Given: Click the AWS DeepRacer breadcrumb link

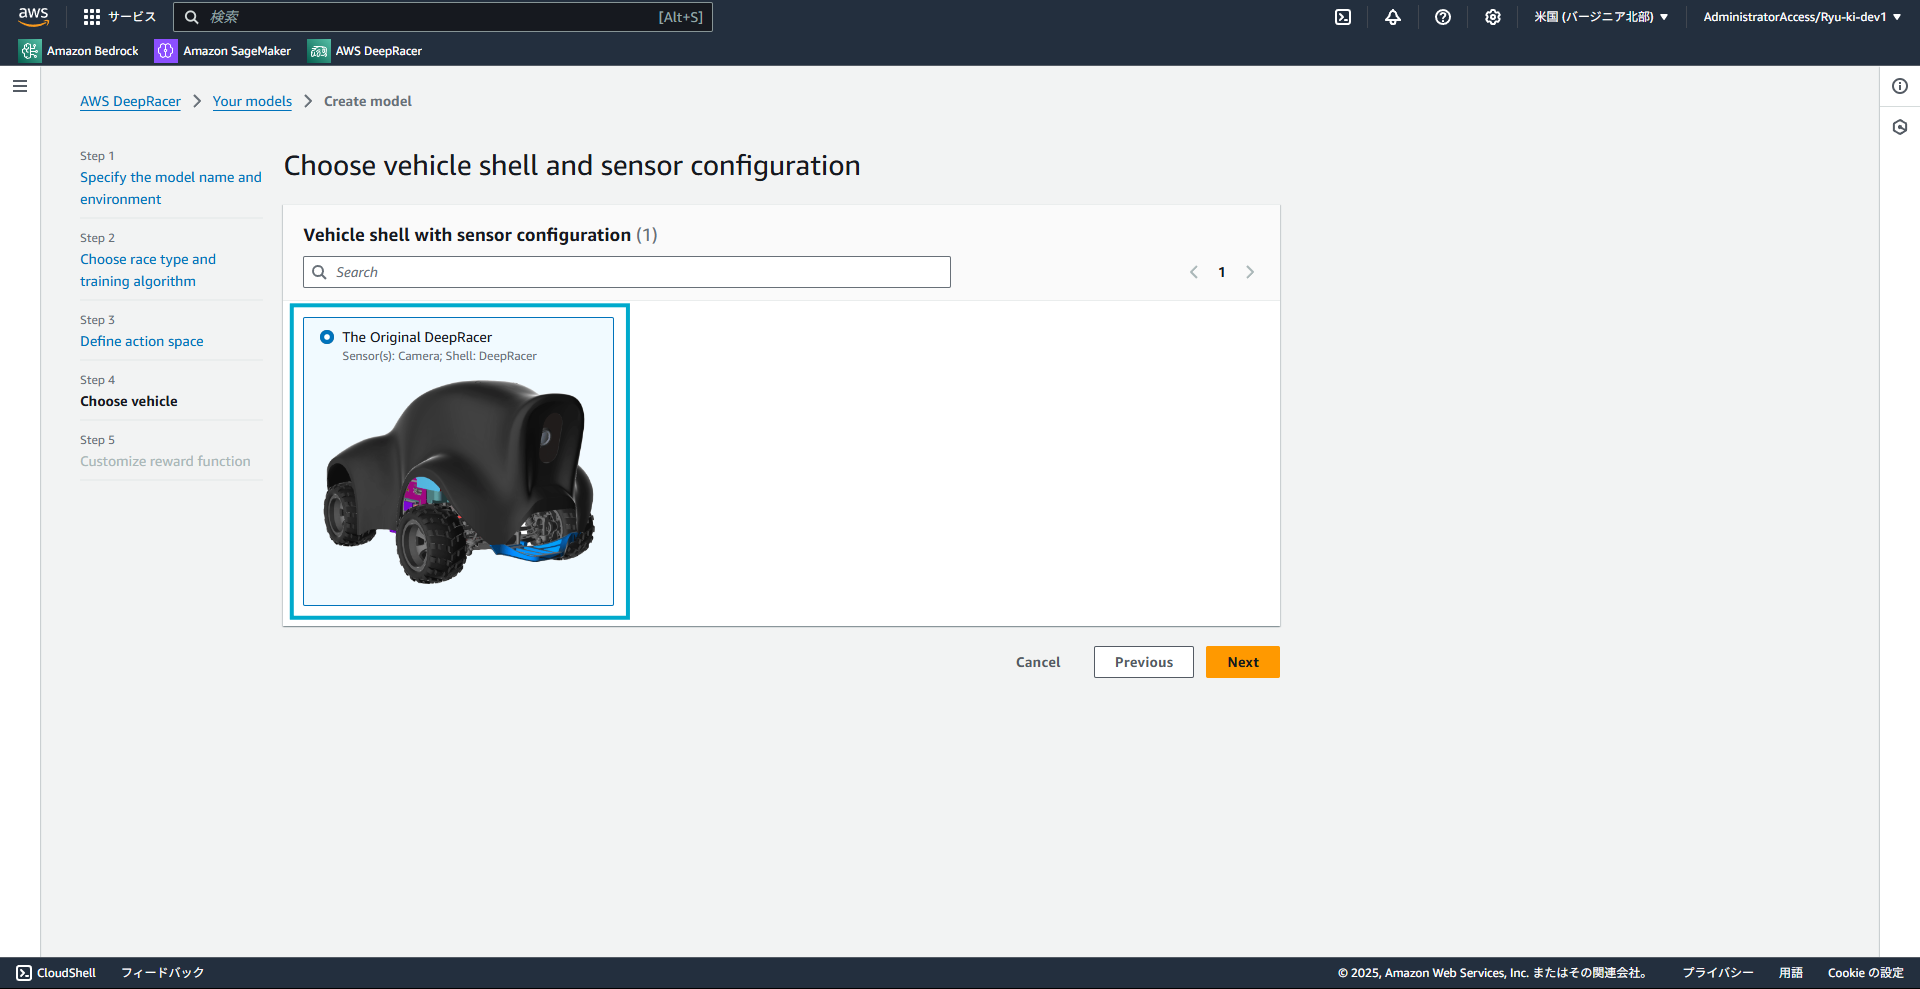Looking at the screenshot, I should point(130,101).
